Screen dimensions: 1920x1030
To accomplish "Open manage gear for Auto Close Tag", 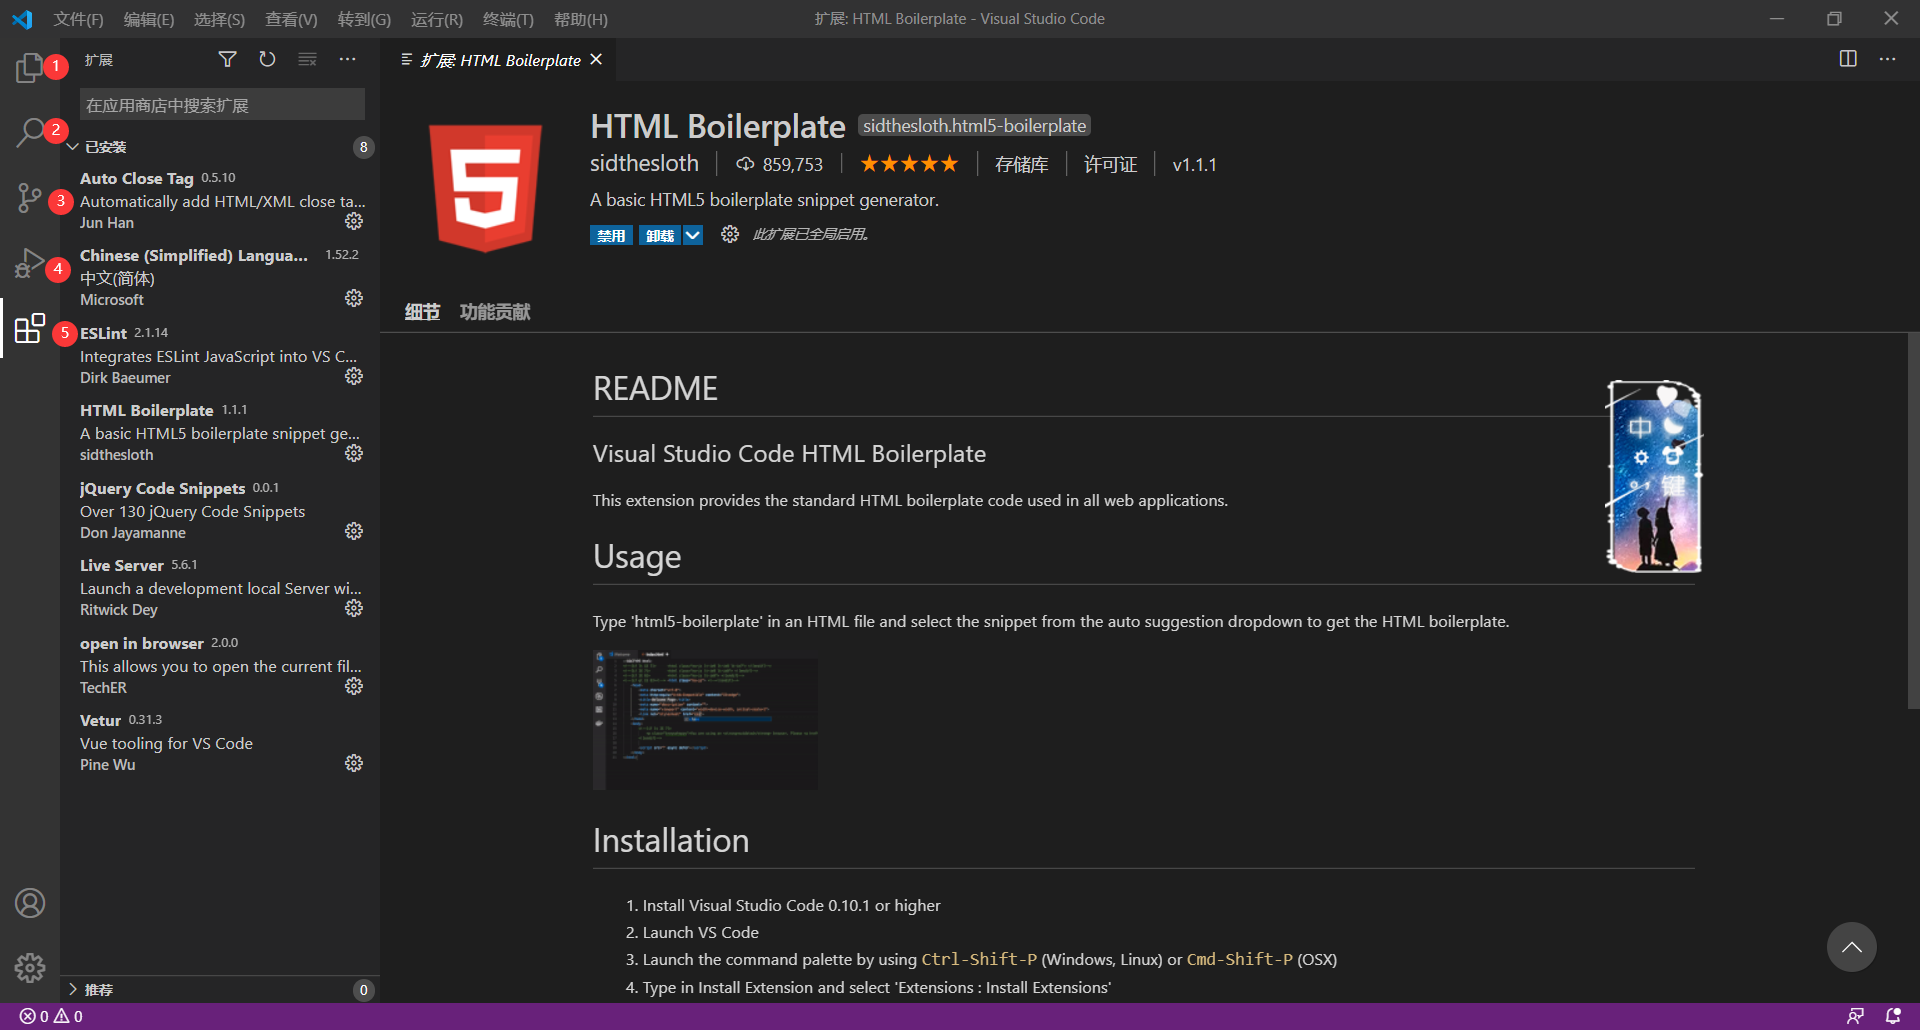I will point(354,221).
